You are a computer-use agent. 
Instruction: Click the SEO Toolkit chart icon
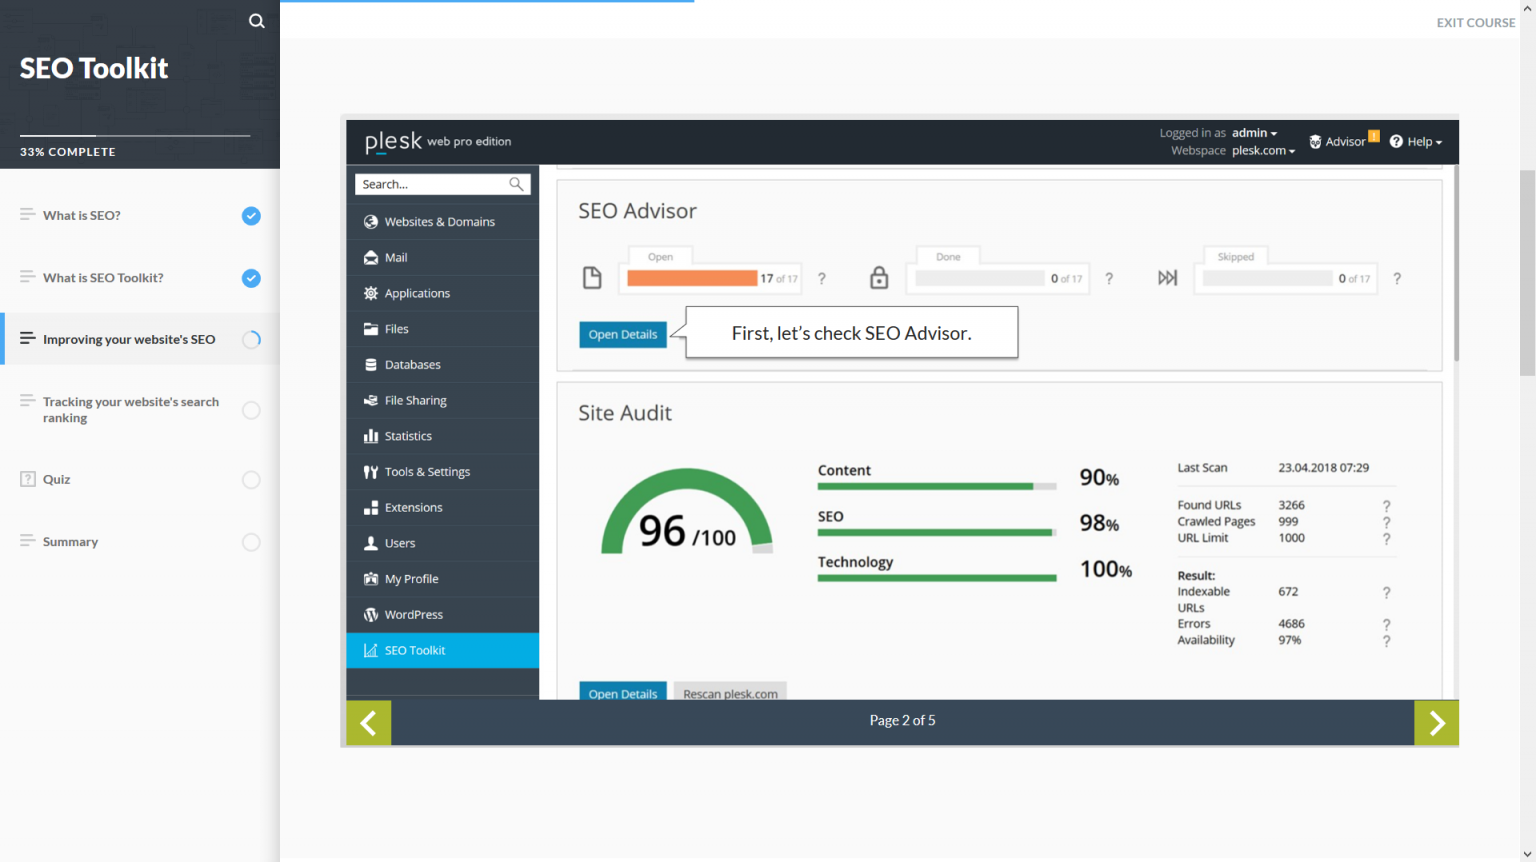tap(371, 650)
